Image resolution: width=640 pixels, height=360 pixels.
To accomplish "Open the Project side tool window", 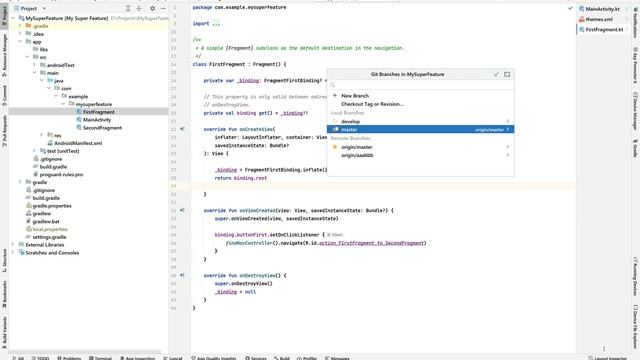I will click(x=4, y=16).
